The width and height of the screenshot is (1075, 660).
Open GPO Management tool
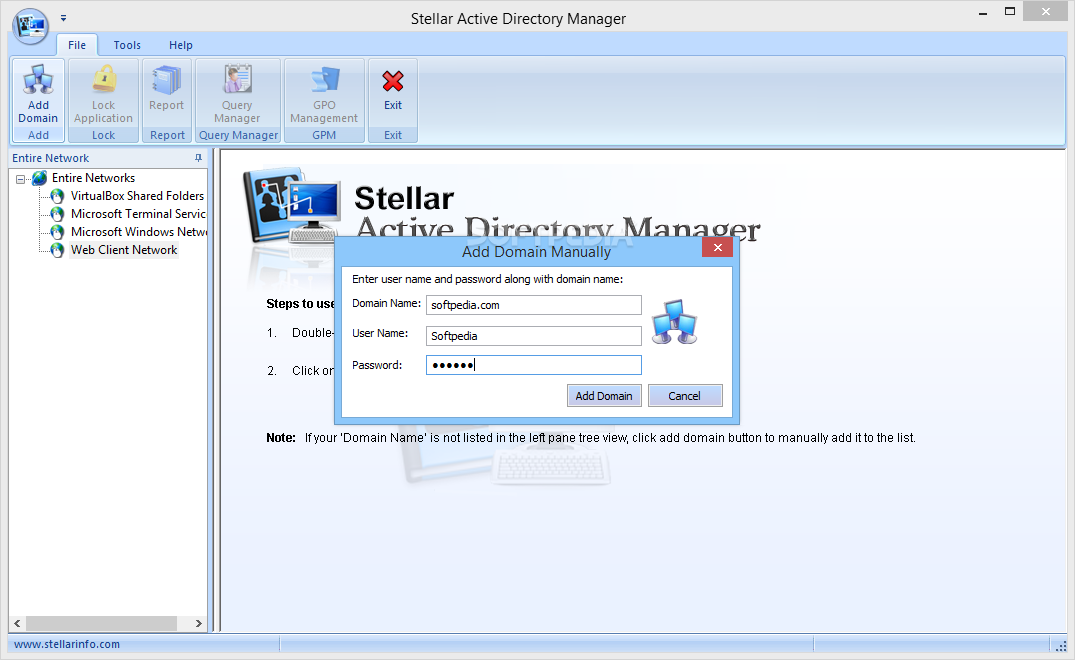click(324, 80)
